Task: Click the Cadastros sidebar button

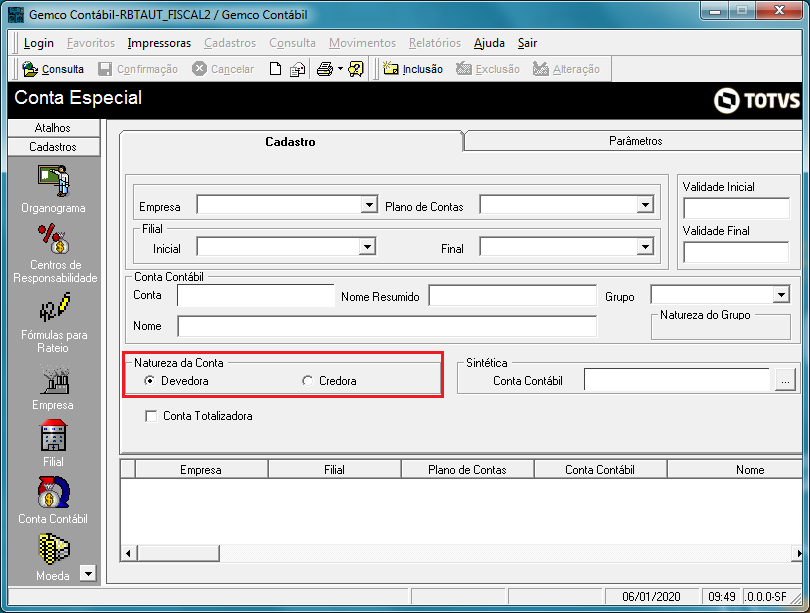Action: click(x=54, y=147)
